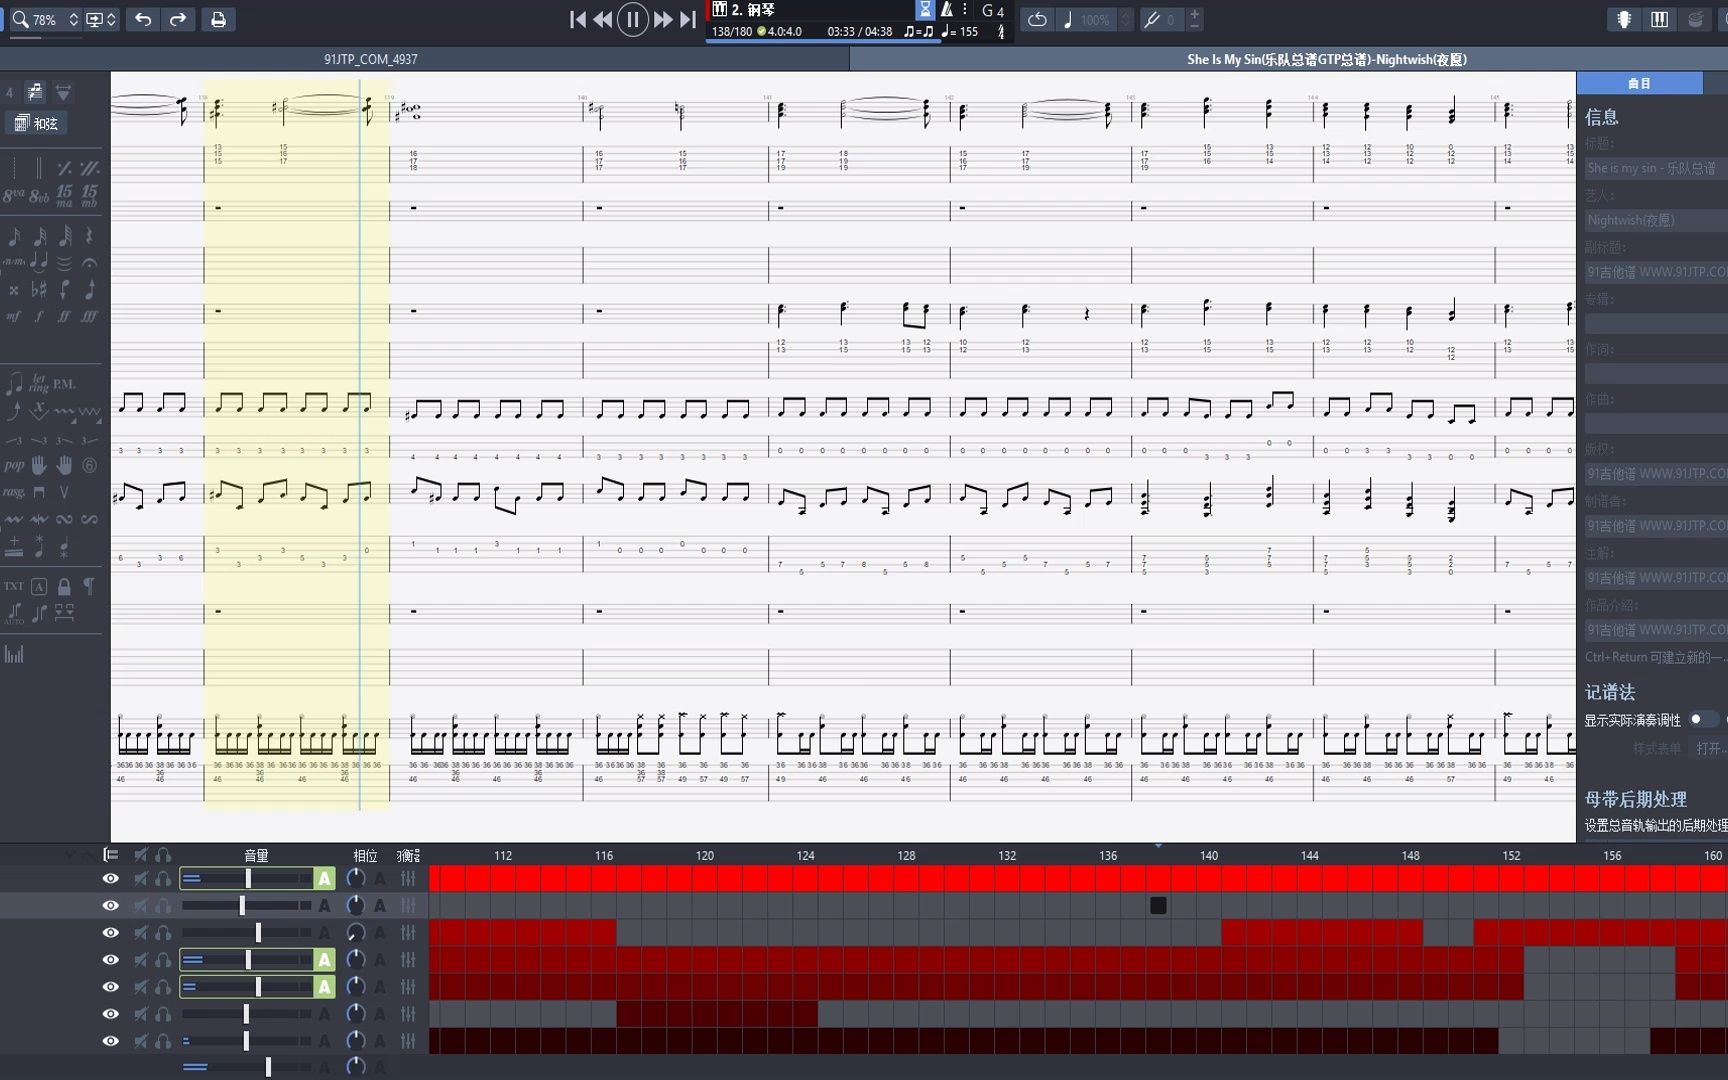This screenshot has width=1728, height=1080.
Task: Open the equalizer for the first track
Action: (408, 878)
